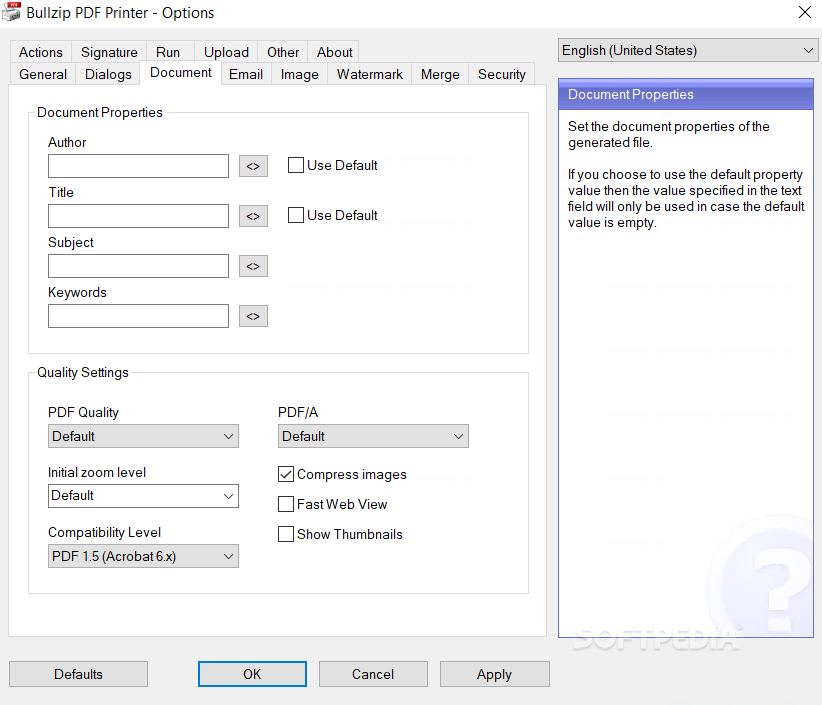Close the Options window
The width and height of the screenshot is (822, 705).
[805, 12]
